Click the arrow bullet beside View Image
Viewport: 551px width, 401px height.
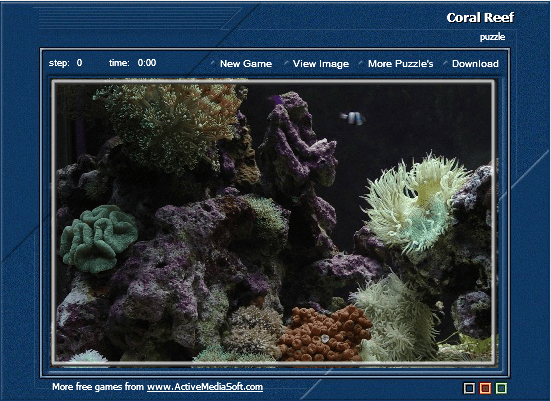[x=286, y=63]
